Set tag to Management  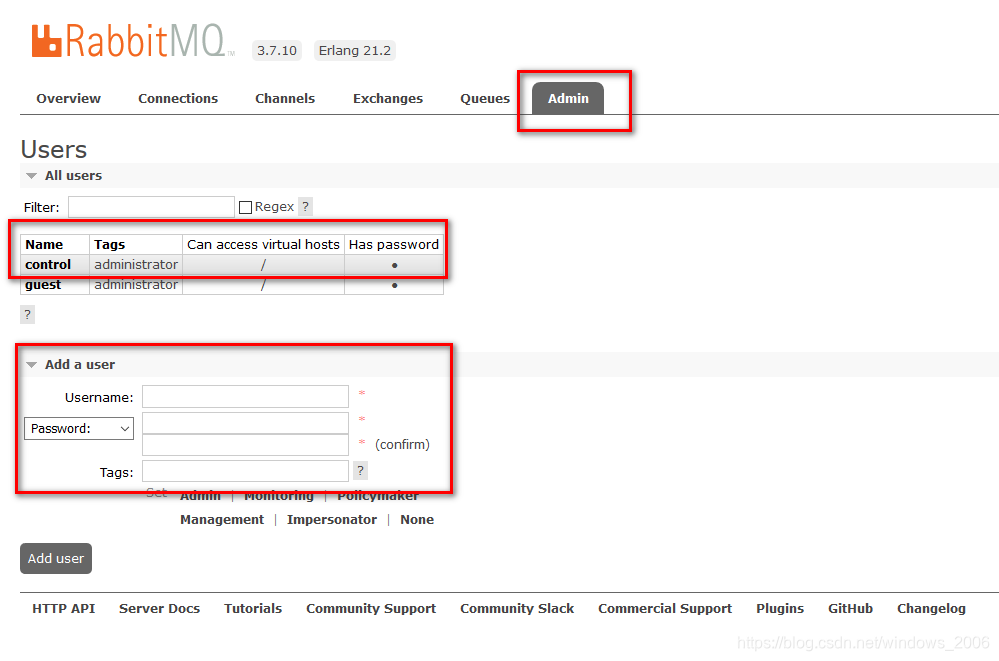pyautogui.click(x=222, y=519)
